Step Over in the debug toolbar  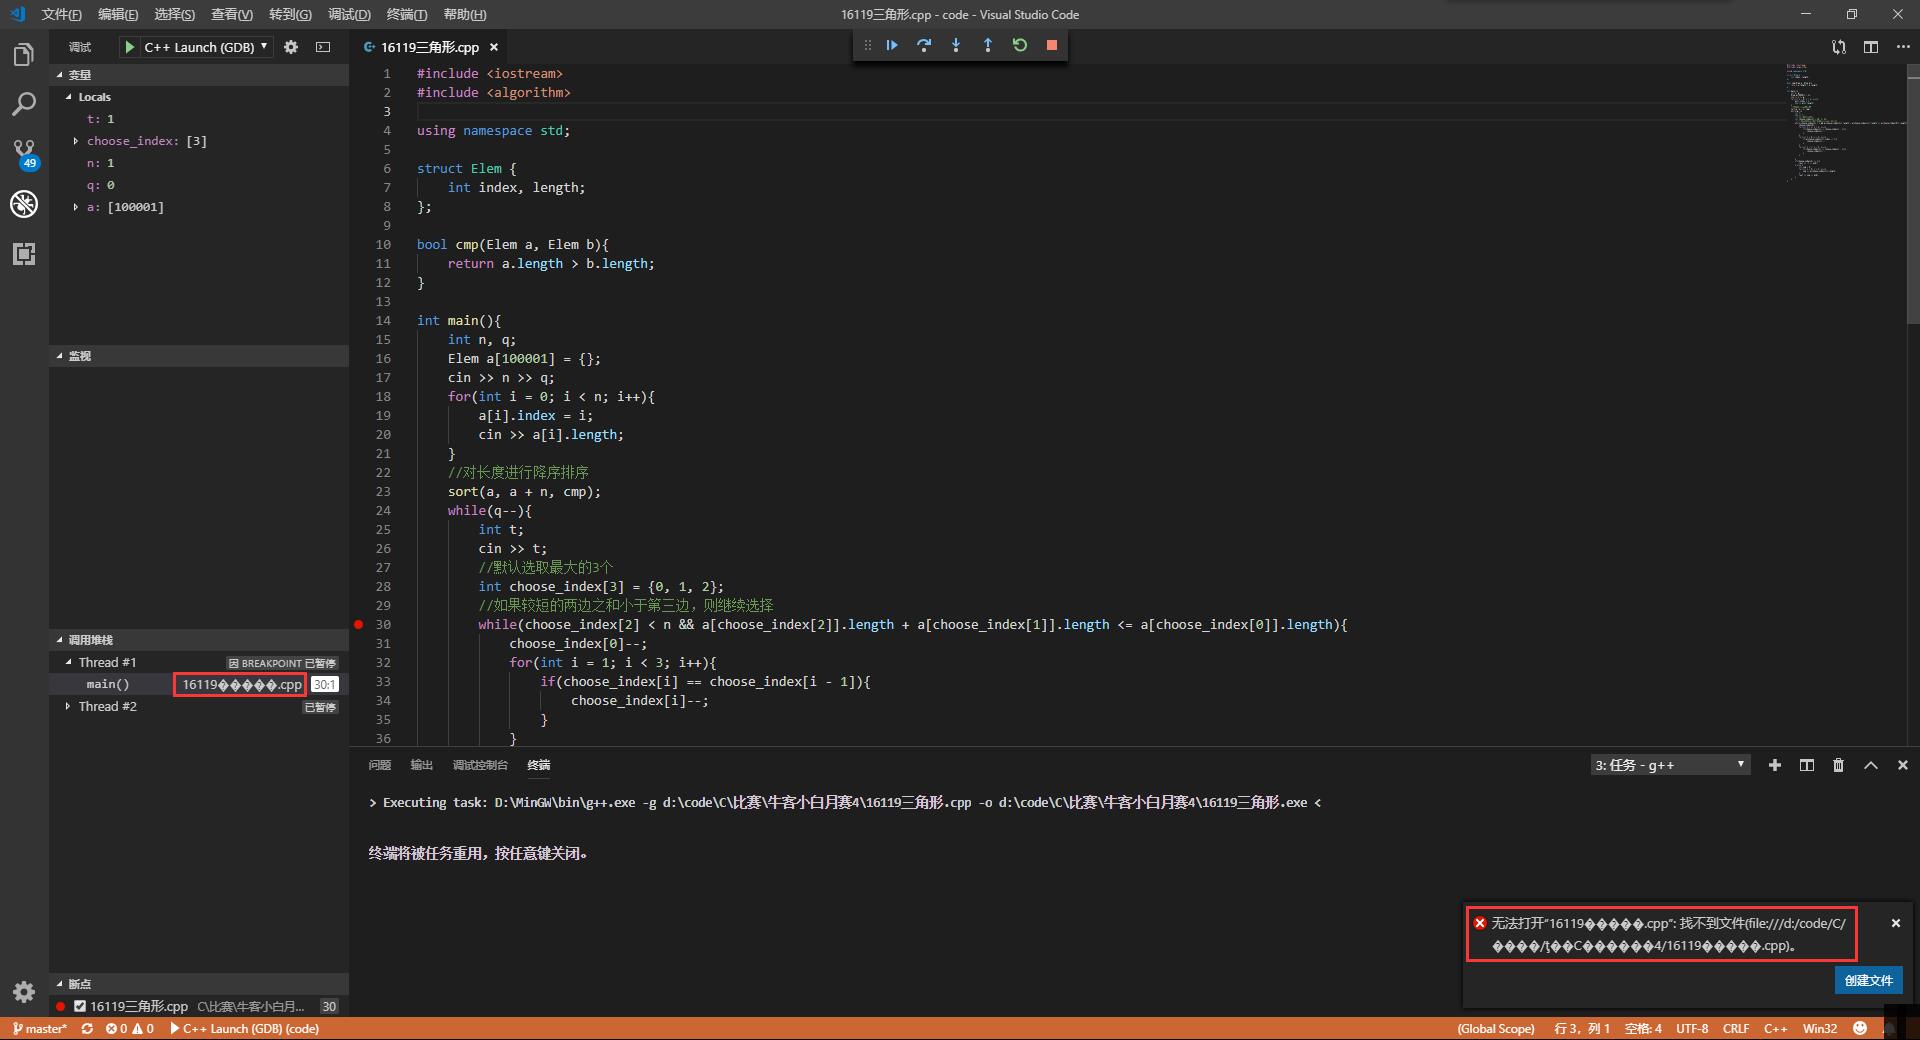pyautogui.click(x=924, y=45)
